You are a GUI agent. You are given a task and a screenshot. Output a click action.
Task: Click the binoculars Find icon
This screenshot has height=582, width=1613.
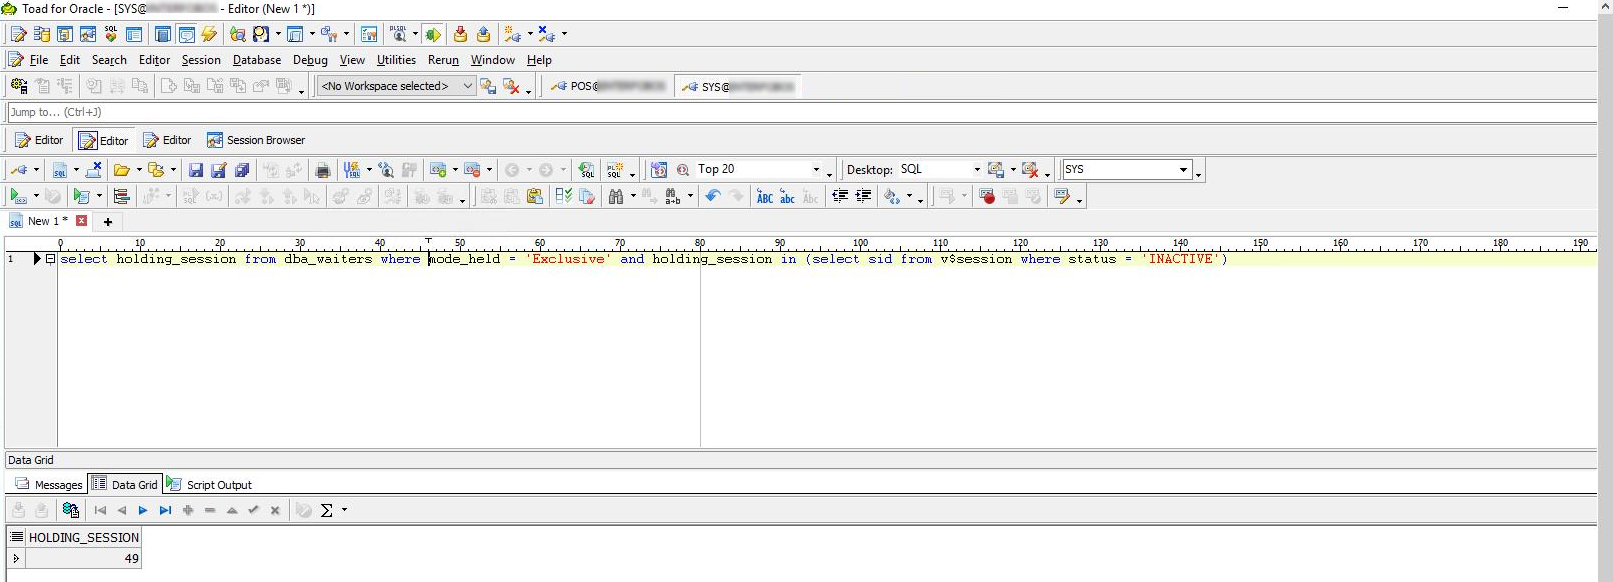pos(616,197)
